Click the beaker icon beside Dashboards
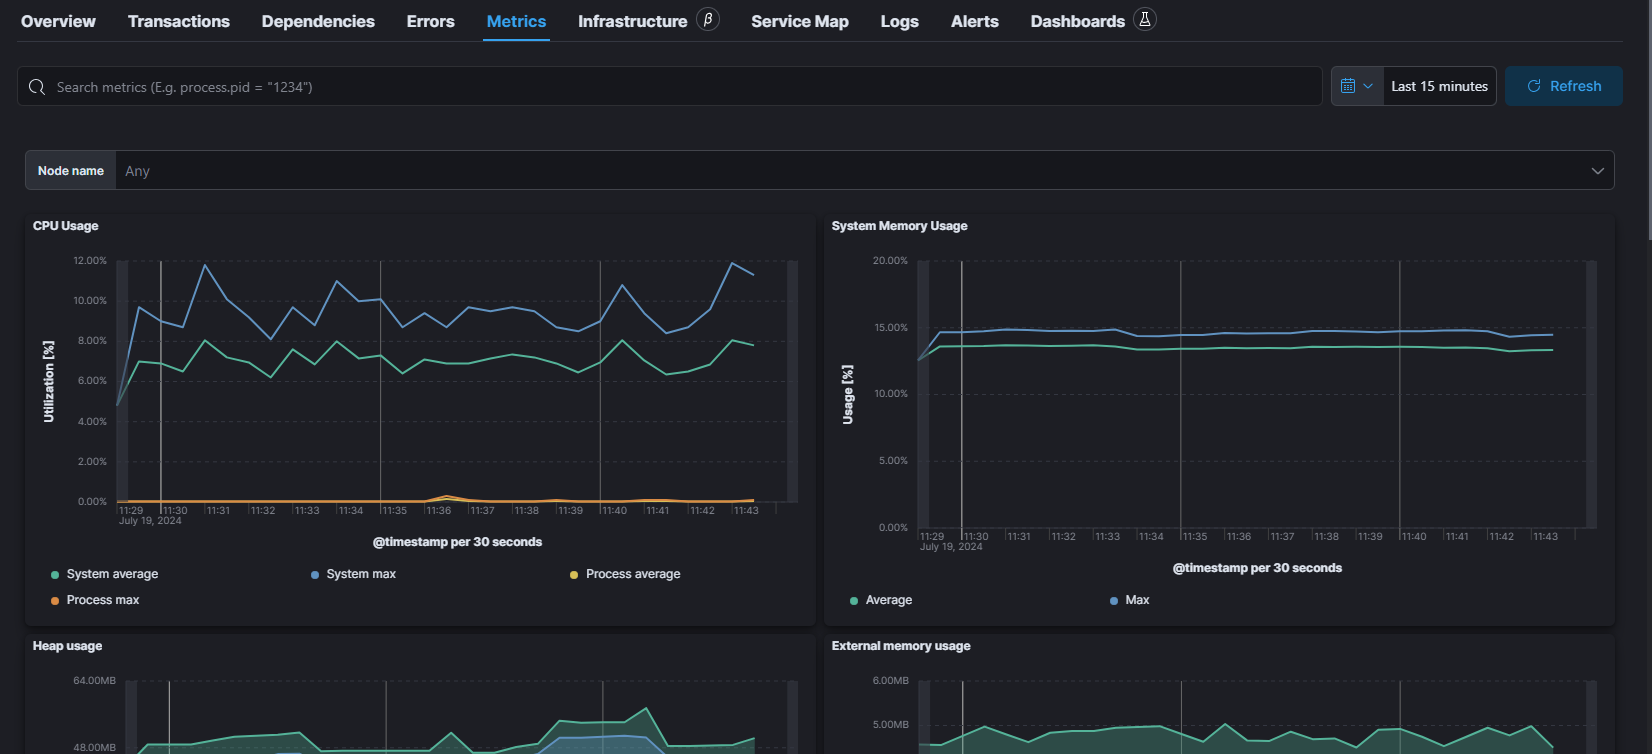1652x754 pixels. (x=1145, y=20)
